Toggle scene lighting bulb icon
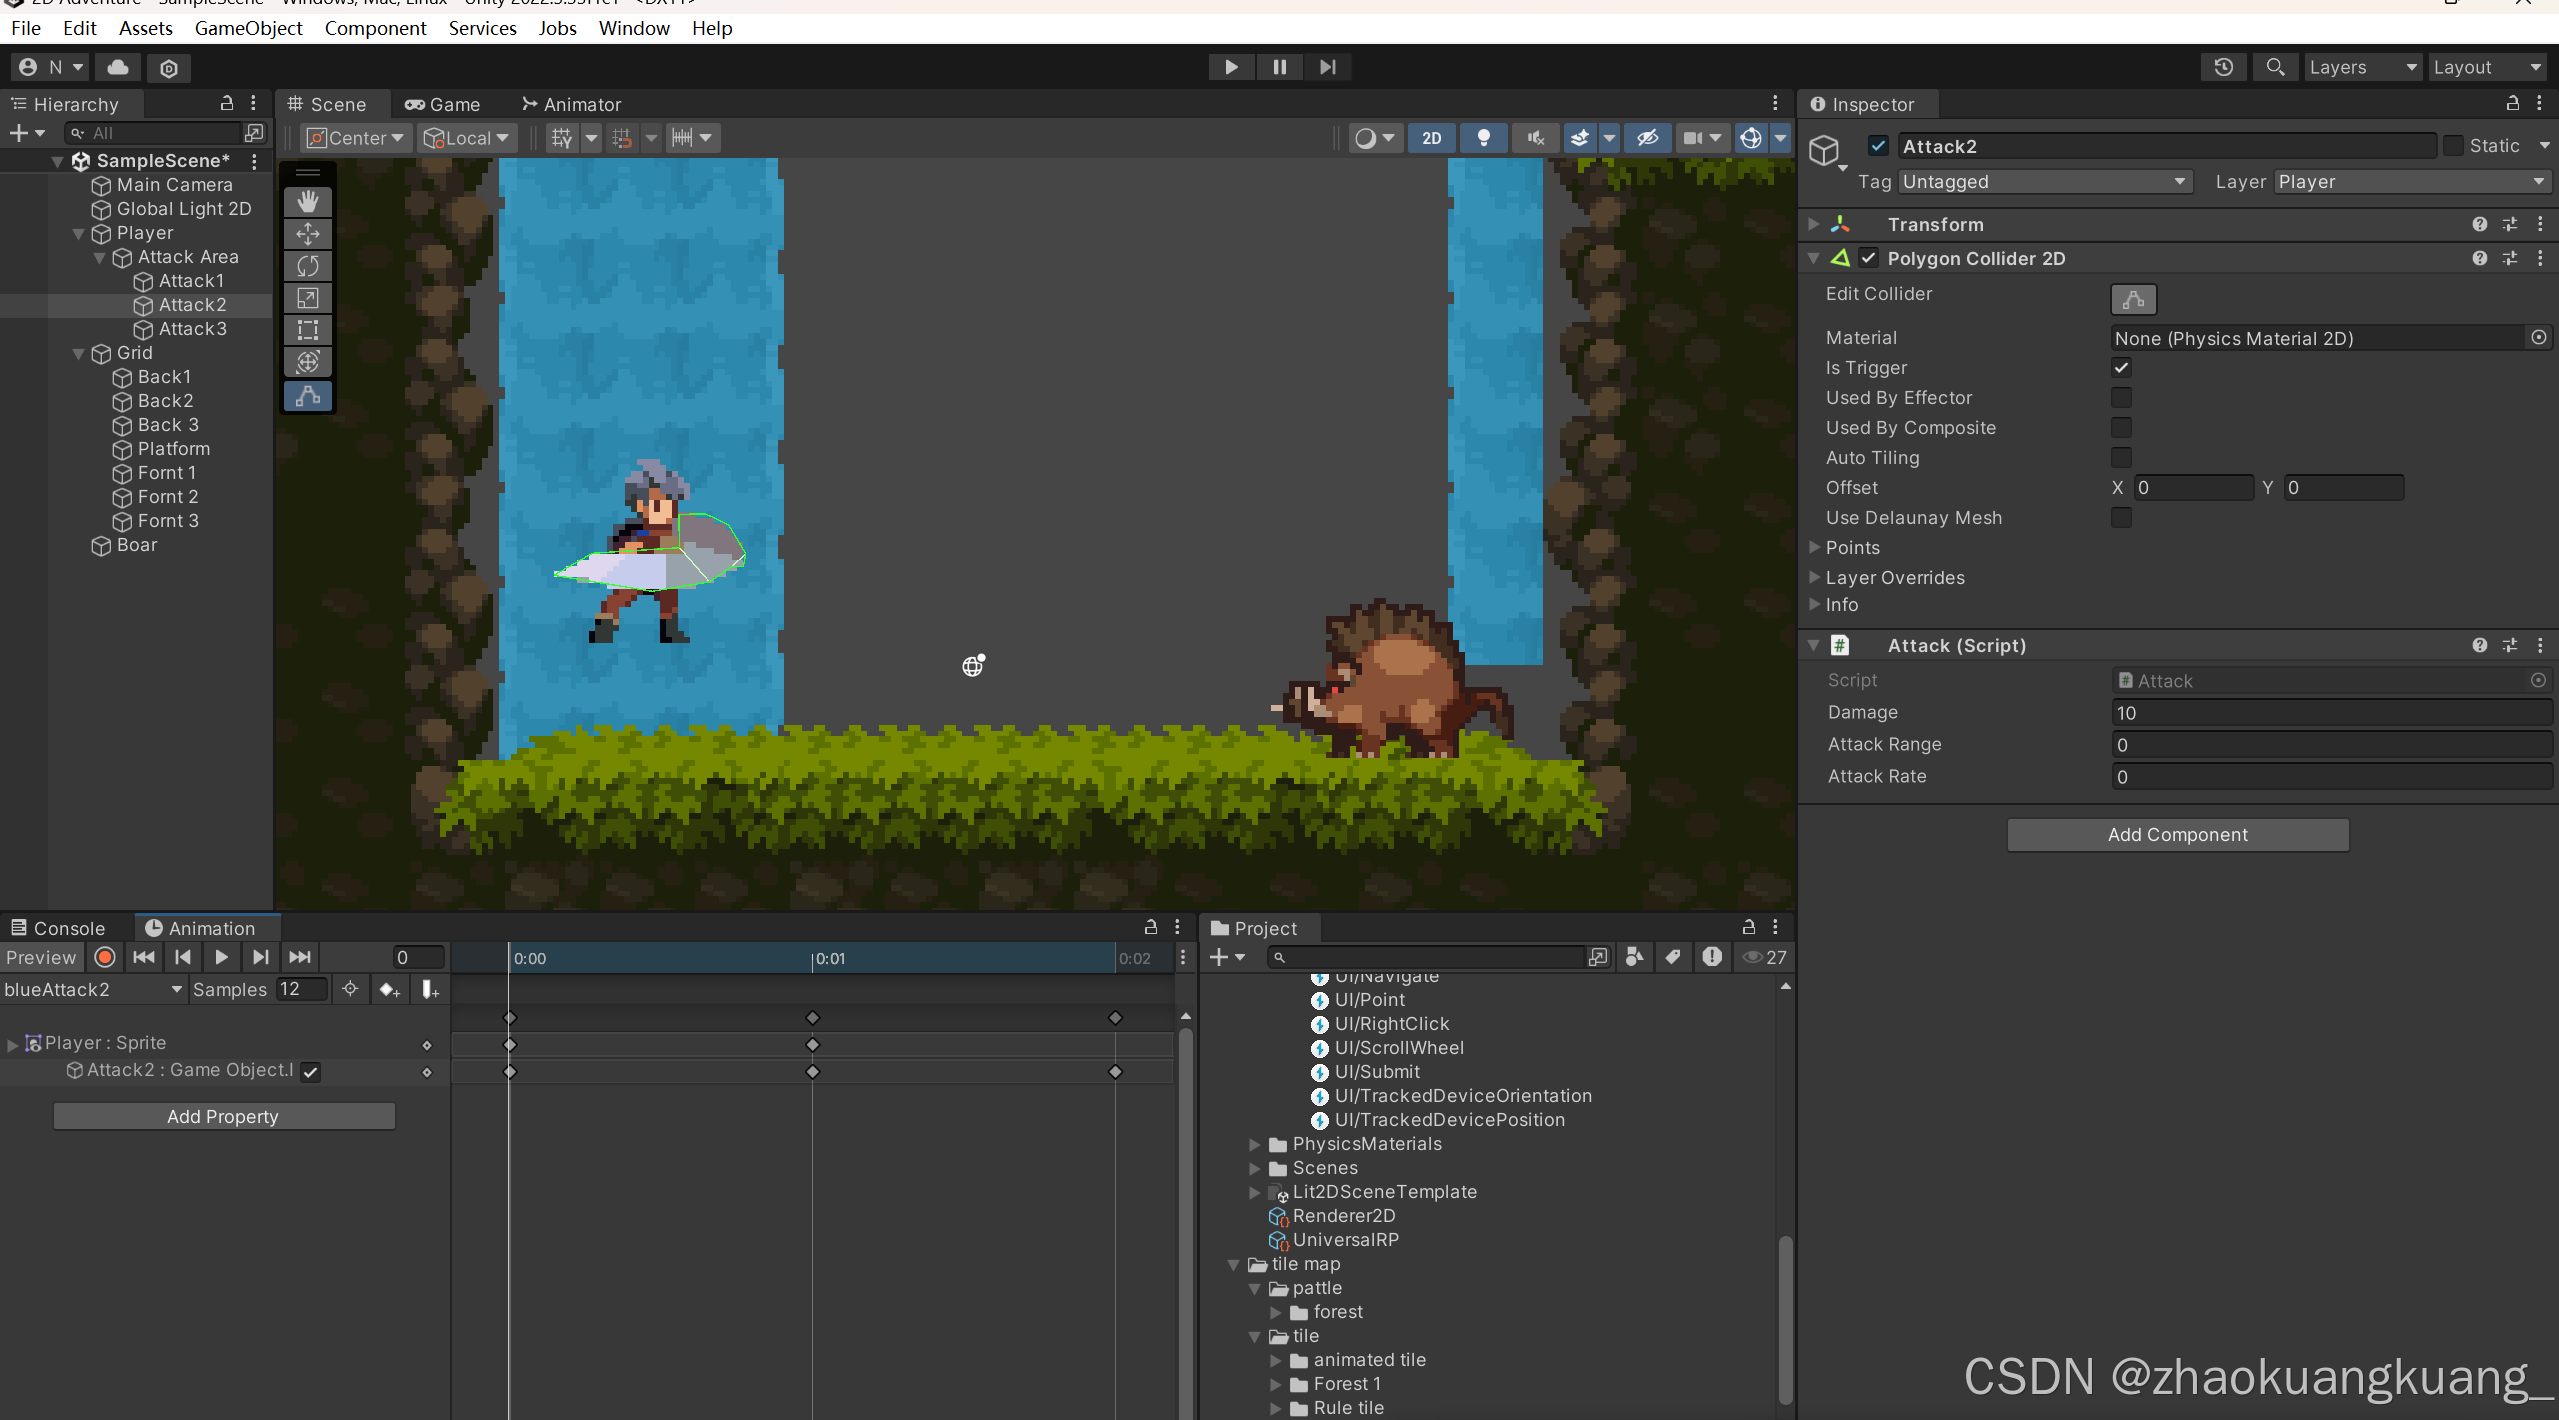This screenshot has width=2559, height=1420. point(1483,138)
